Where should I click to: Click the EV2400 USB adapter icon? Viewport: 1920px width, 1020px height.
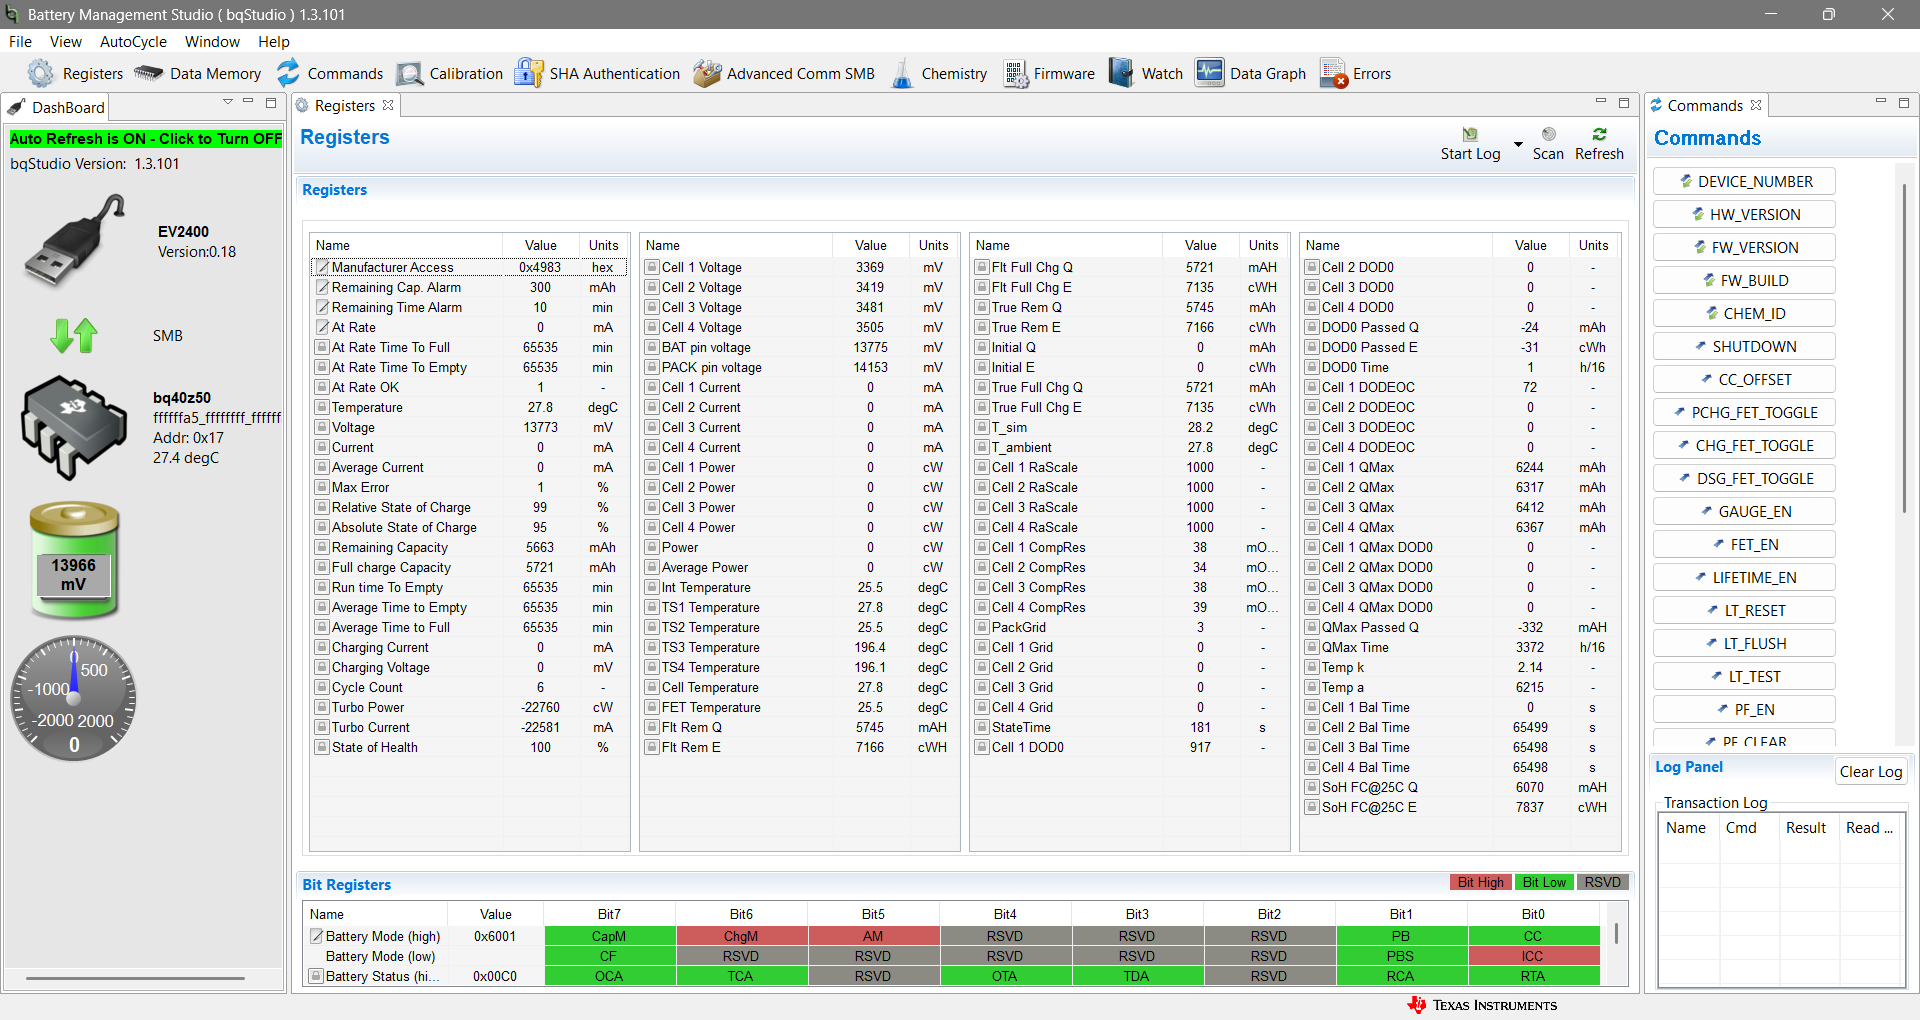click(76, 240)
